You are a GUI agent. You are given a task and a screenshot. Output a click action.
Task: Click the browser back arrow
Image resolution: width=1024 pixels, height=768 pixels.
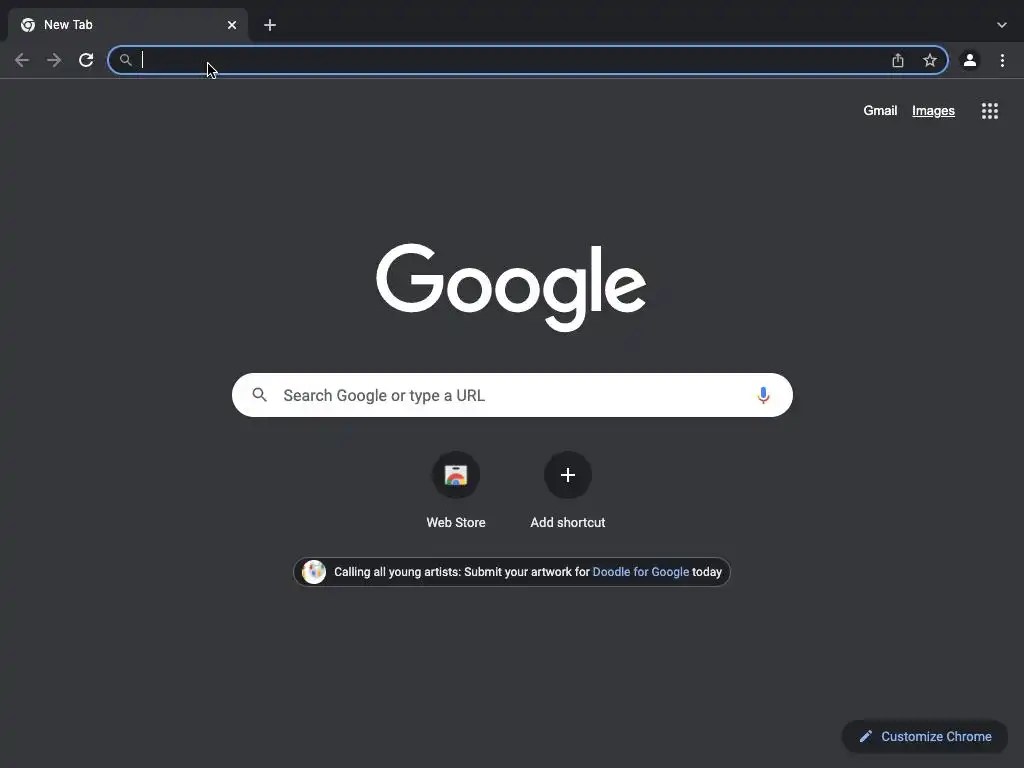(22, 60)
